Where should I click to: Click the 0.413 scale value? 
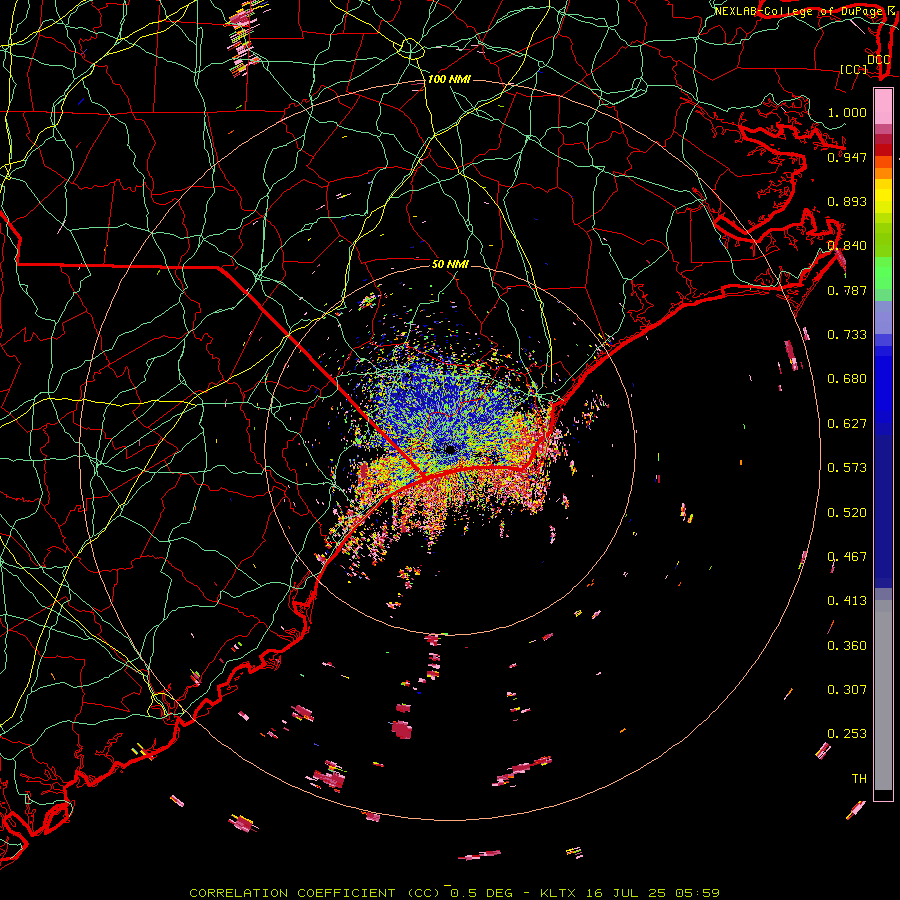pyautogui.click(x=847, y=601)
